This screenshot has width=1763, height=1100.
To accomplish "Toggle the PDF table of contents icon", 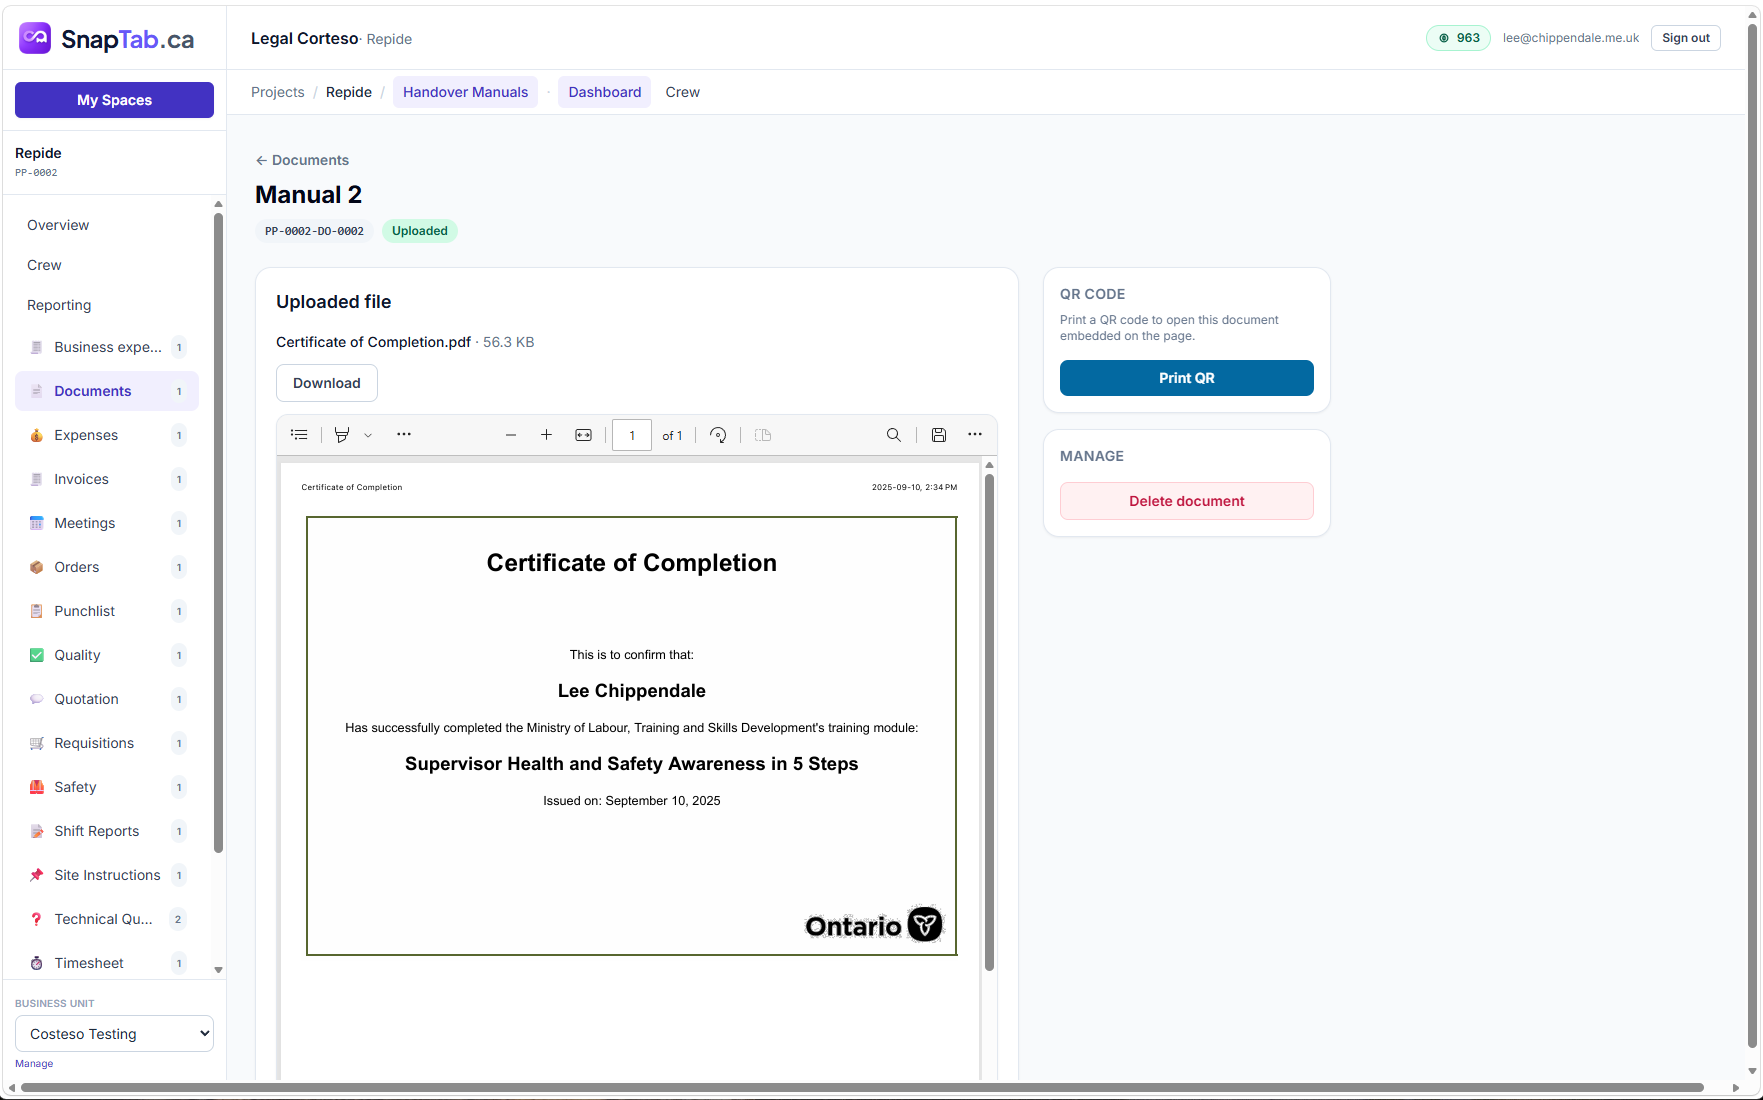I will tap(299, 435).
